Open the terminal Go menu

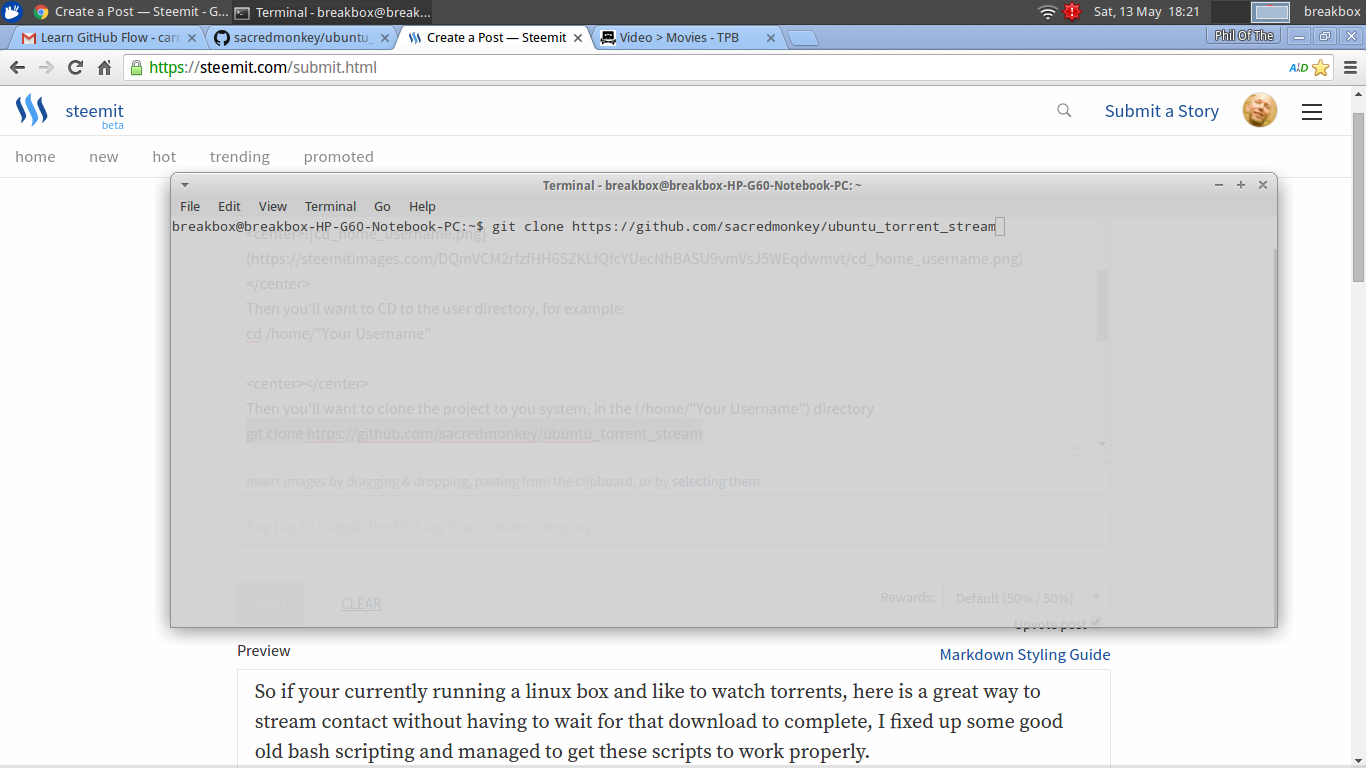[382, 206]
